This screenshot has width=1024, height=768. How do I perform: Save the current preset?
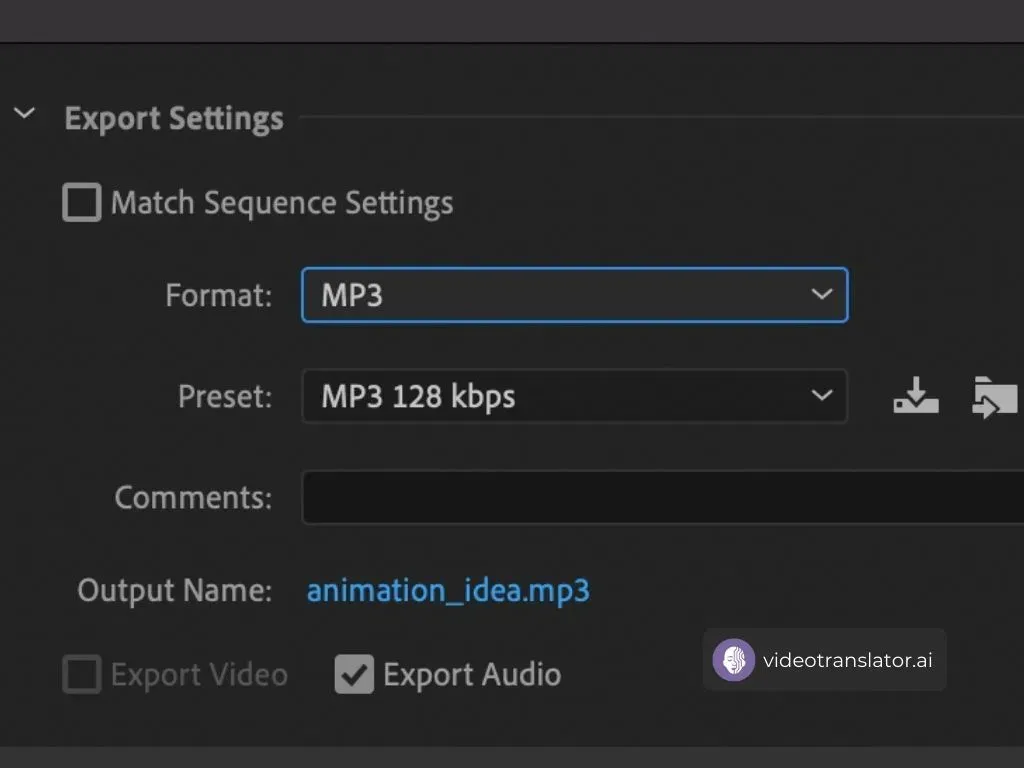point(915,396)
